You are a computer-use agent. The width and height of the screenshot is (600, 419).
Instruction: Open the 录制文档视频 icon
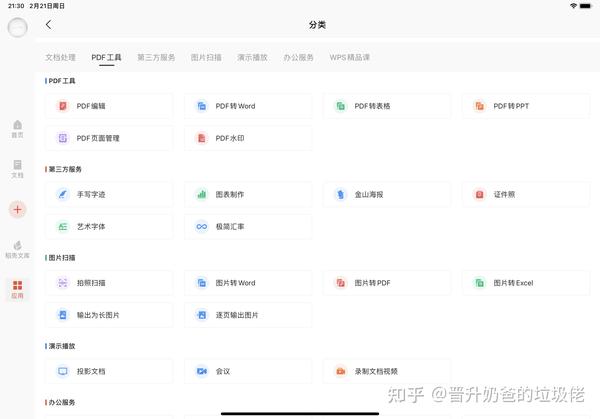[341, 371]
